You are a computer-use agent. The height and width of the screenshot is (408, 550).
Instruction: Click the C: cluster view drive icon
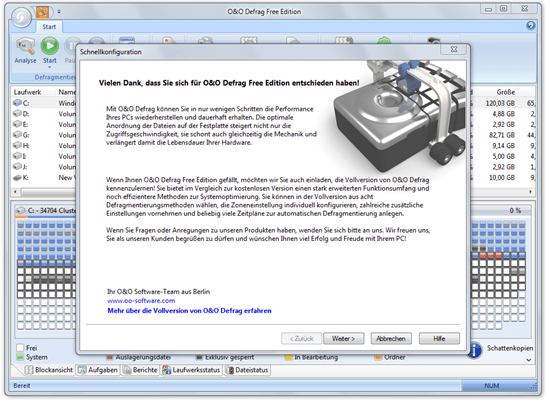pyautogui.click(x=21, y=210)
